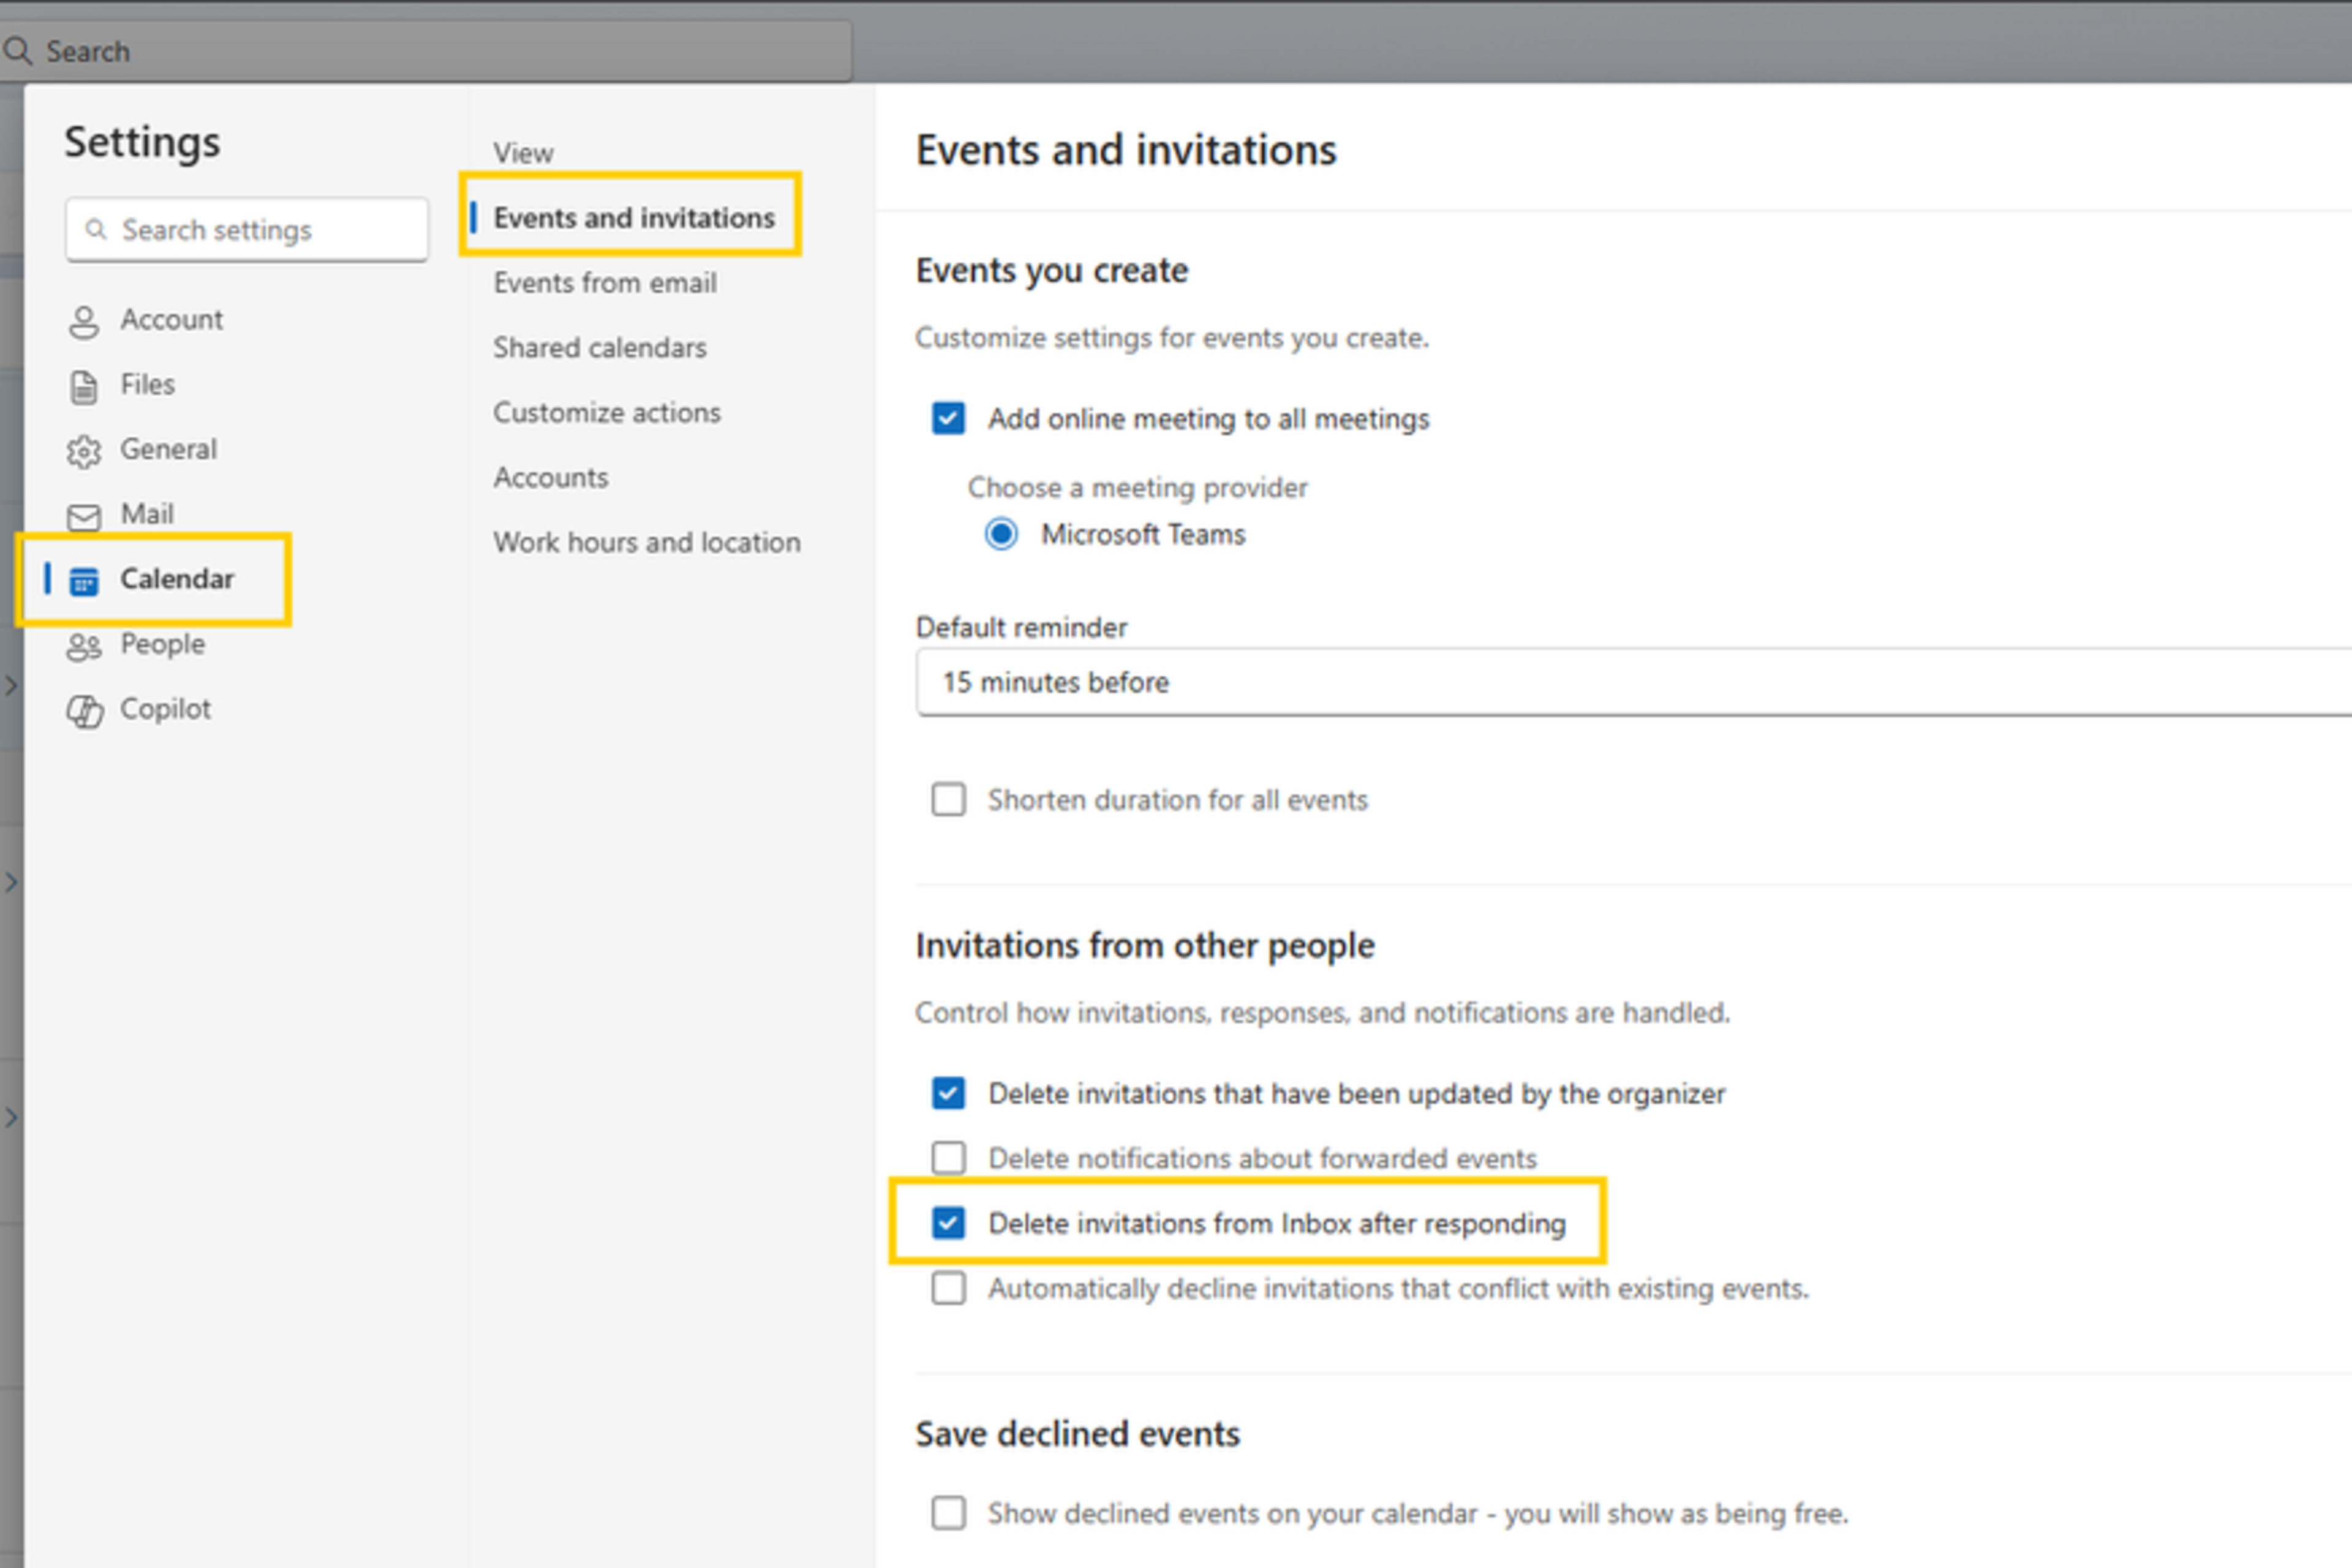Select the Microsoft Teams radio button
This screenshot has height=1568, width=2352.
click(1001, 534)
